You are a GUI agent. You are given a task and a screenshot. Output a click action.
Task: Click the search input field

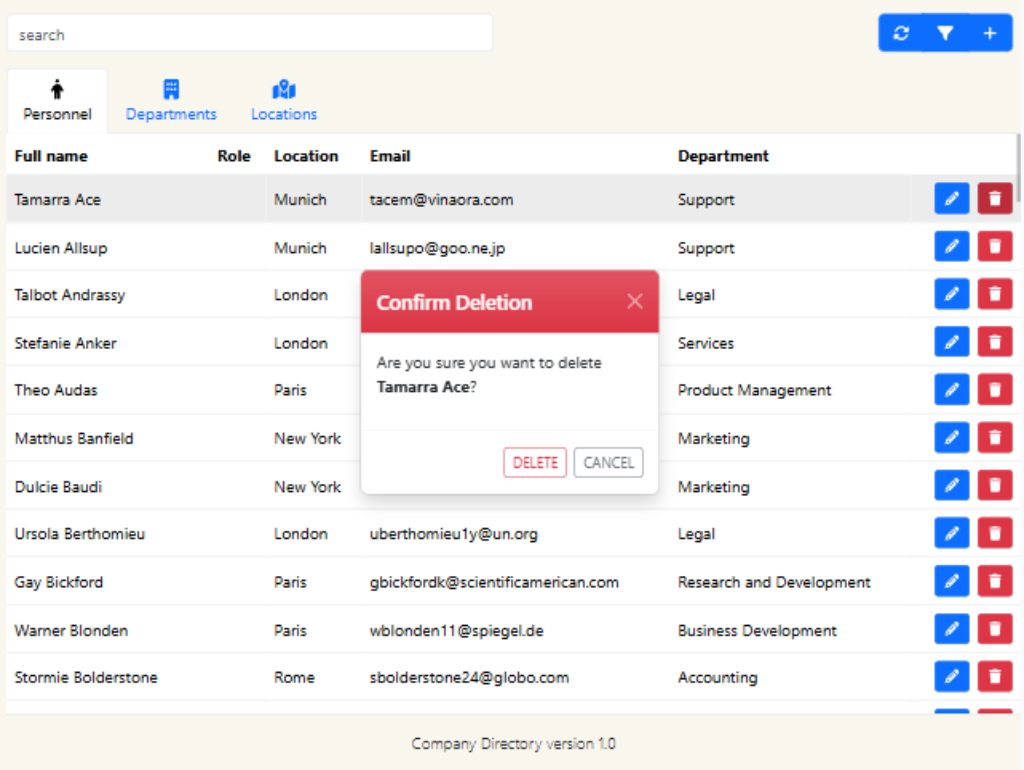(250, 34)
